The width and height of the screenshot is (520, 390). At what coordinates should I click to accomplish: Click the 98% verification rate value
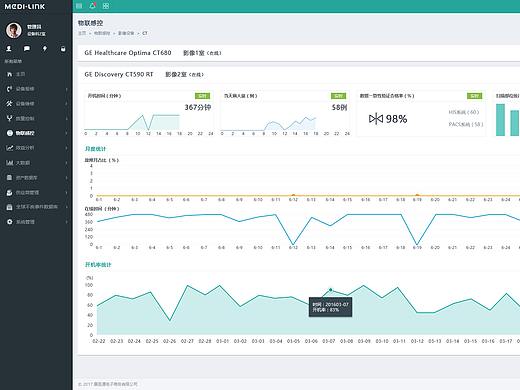(396, 119)
